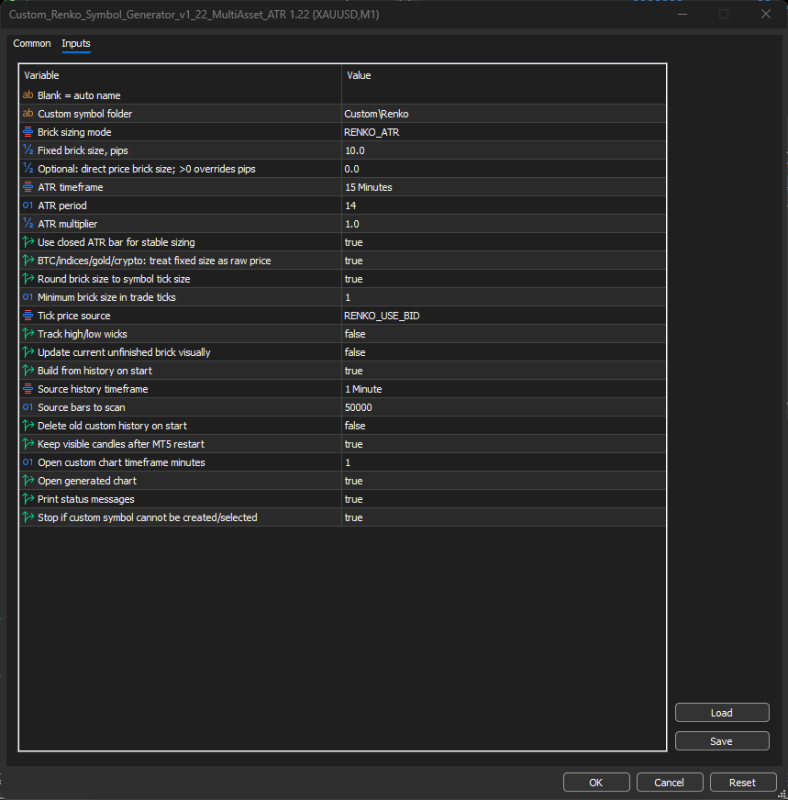This screenshot has height=800, width=788.
Task: Click the Cancel button
Action: click(669, 782)
